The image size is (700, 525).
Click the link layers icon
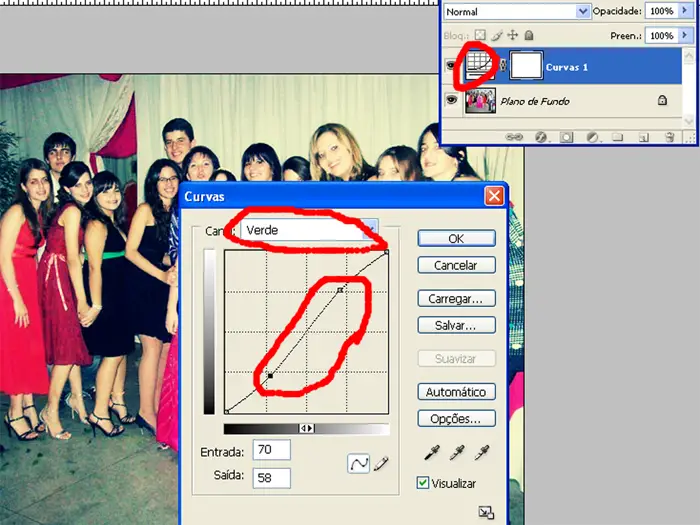click(x=516, y=136)
